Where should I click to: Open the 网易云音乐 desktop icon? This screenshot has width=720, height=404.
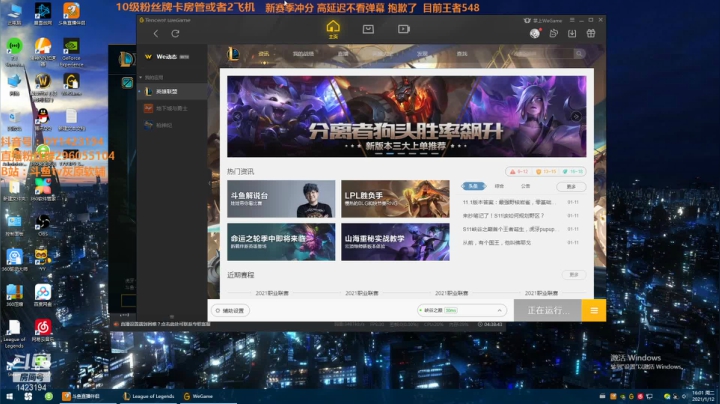[x=43, y=331]
